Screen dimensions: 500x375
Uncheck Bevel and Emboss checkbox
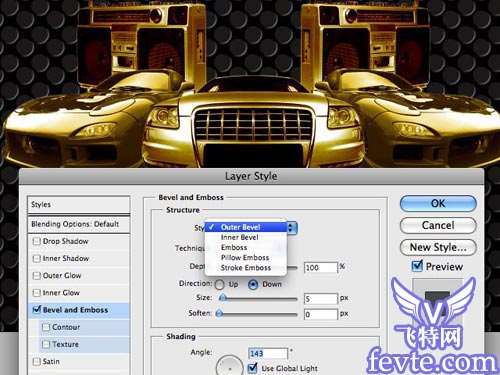click(37, 310)
